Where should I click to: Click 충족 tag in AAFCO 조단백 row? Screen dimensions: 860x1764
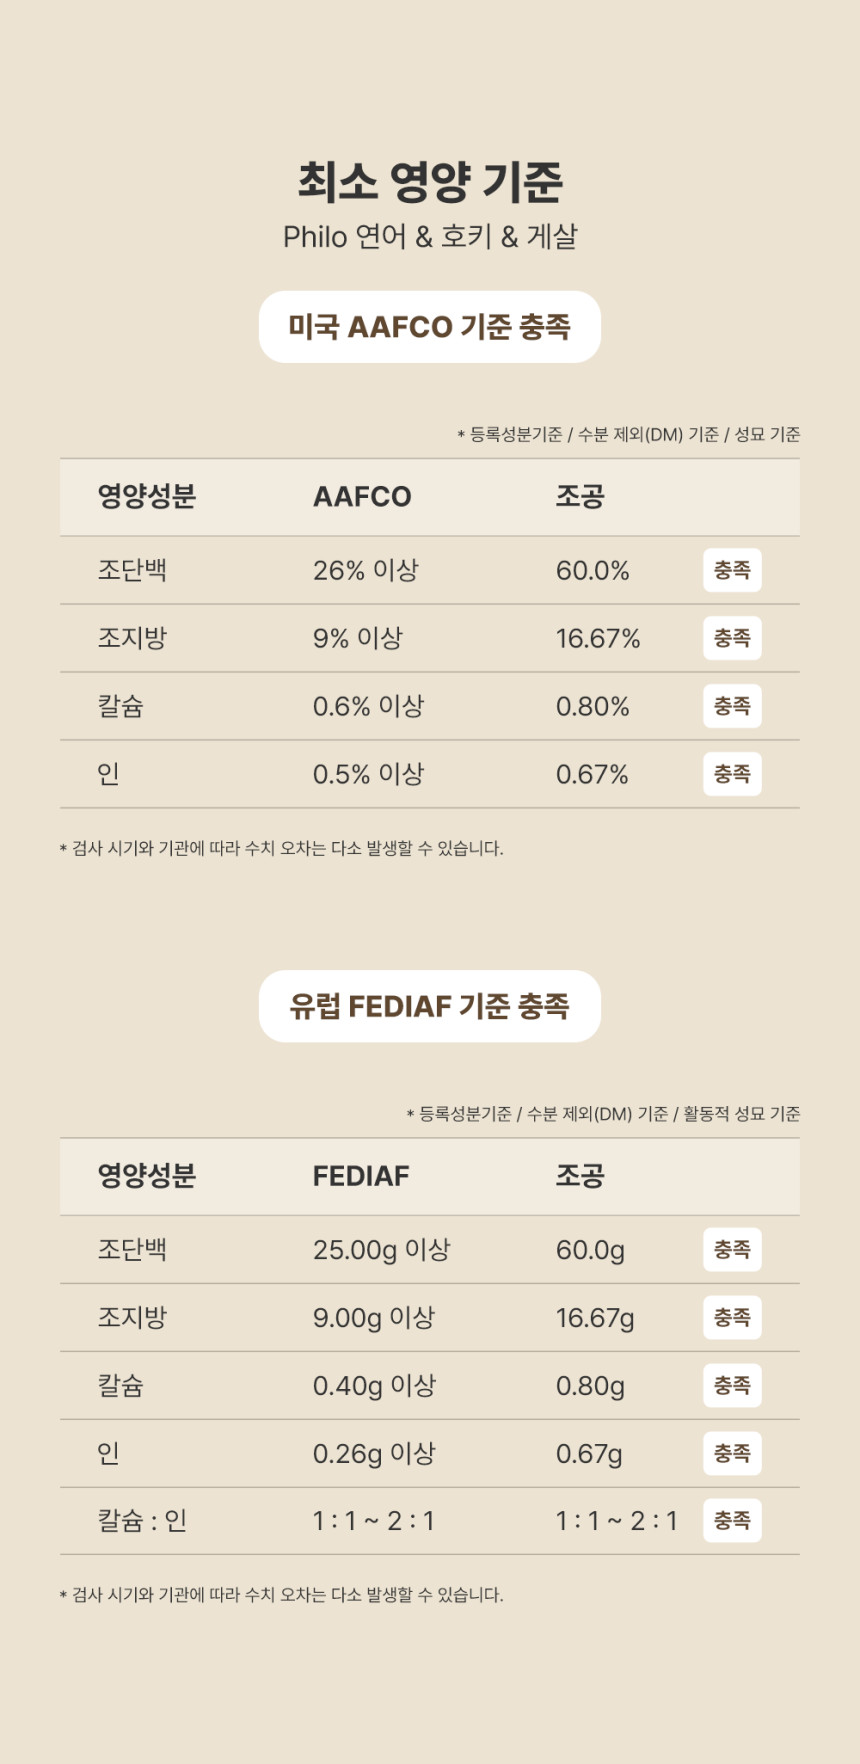732,570
